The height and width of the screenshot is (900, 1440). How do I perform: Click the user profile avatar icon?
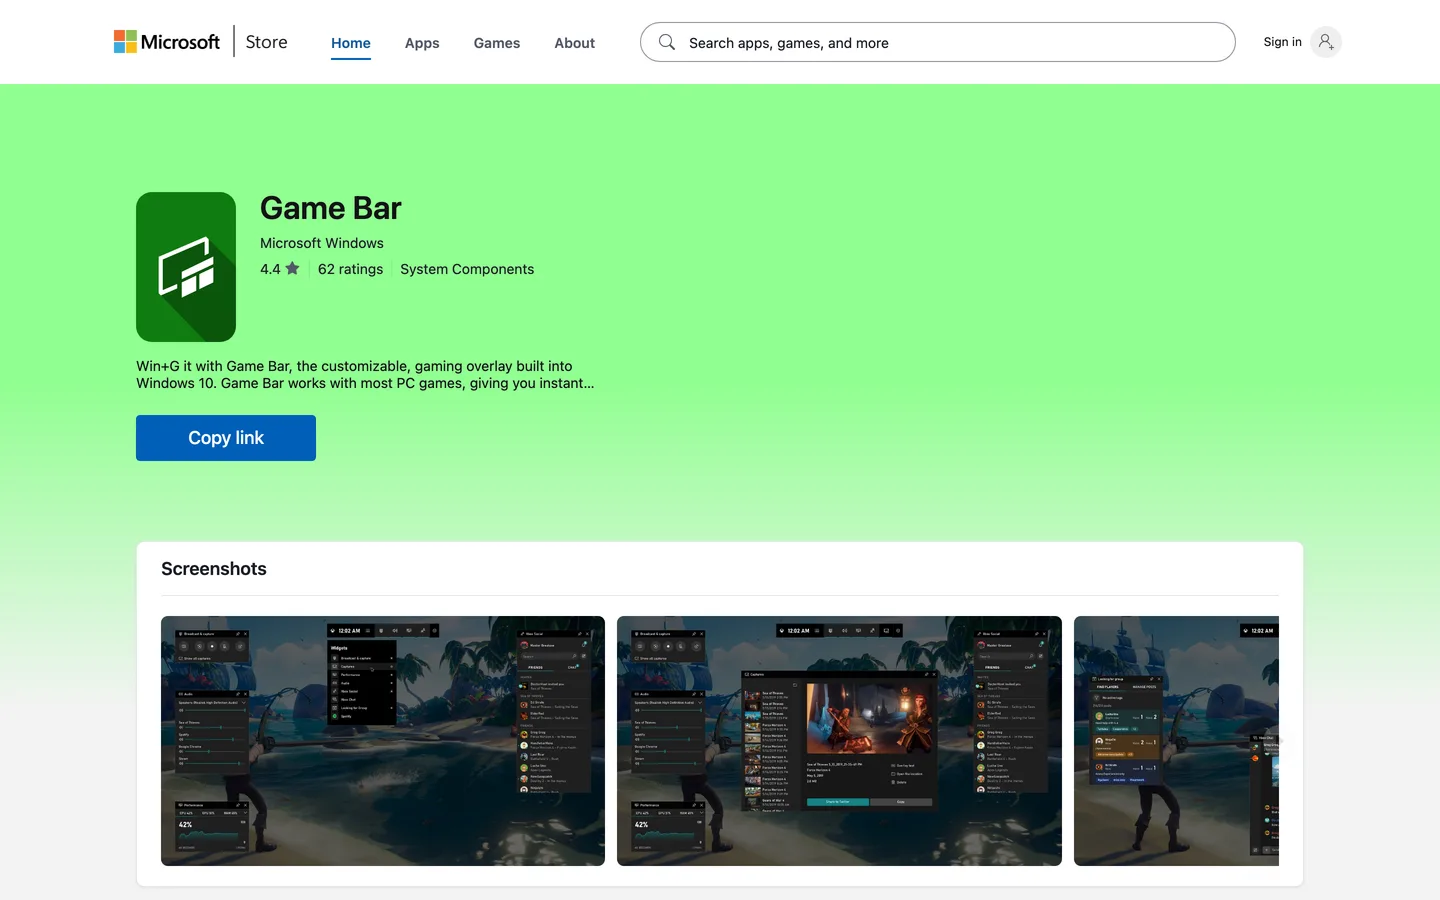[x=1326, y=42]
